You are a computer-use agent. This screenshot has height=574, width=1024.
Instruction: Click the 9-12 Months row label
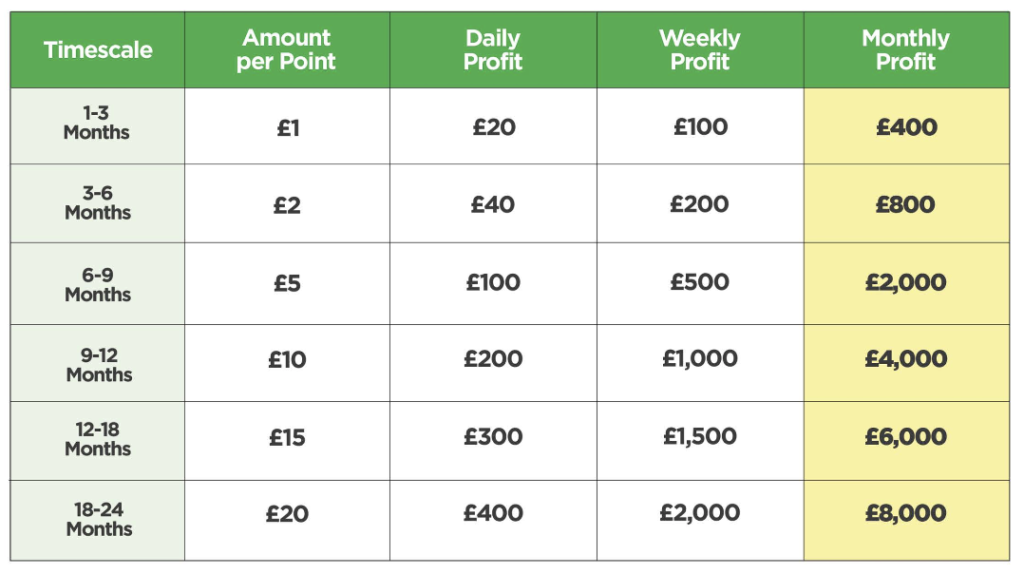[97, 363]
